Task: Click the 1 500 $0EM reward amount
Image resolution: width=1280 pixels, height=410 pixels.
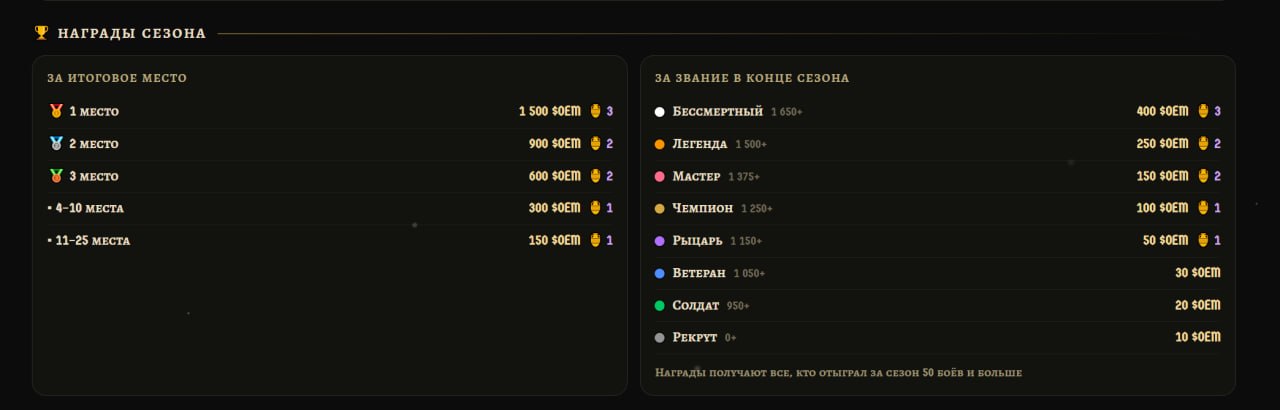Action: (550, 111)
